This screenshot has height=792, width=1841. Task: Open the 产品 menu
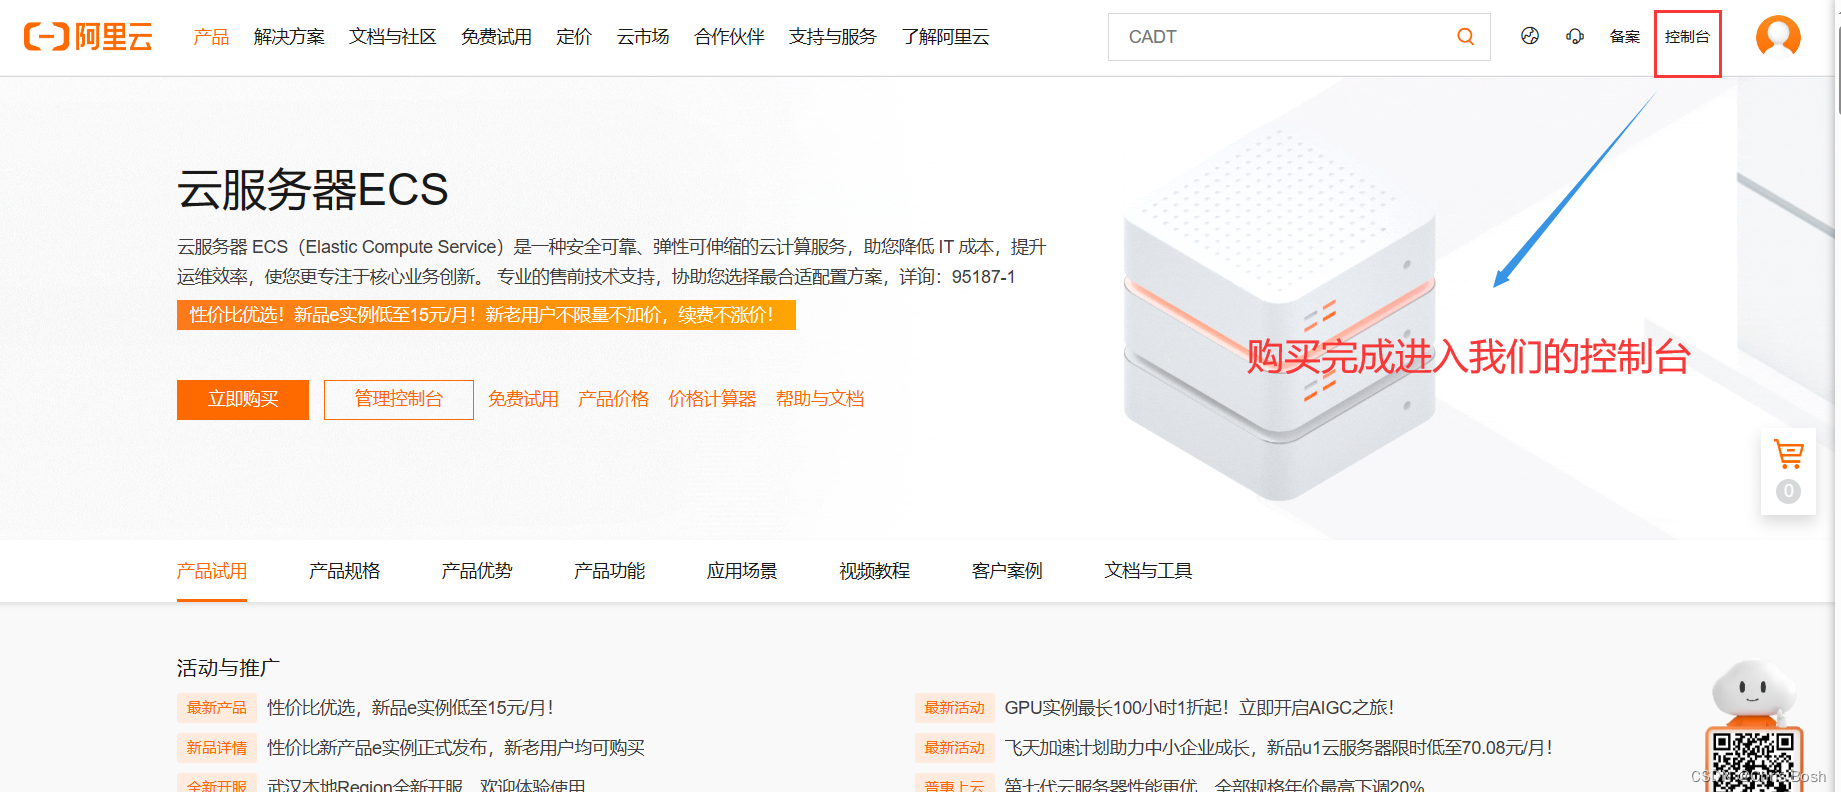click(211, 37)
